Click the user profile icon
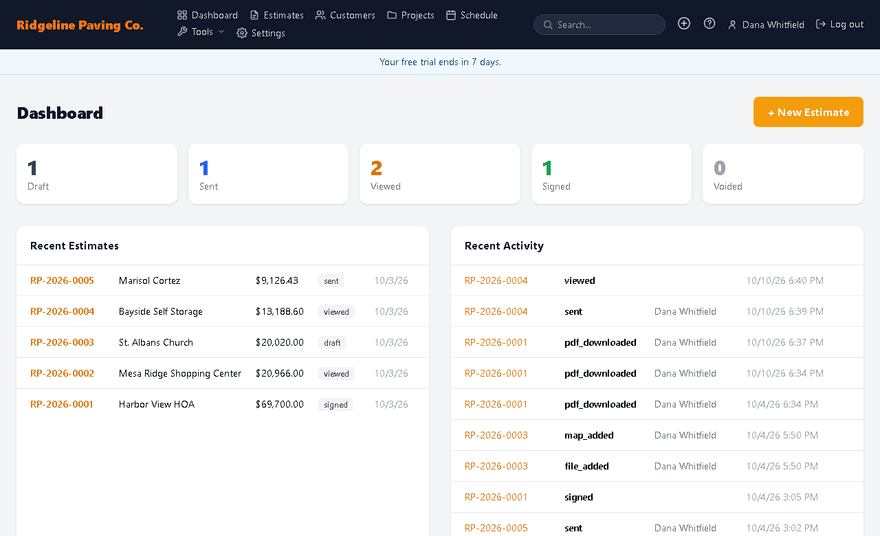 tap(732, 25)
